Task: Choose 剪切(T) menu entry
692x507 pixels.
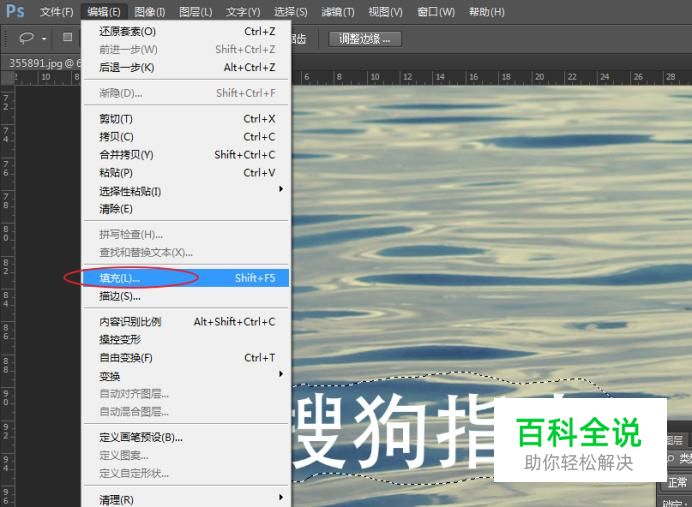Action: (186, 119)
